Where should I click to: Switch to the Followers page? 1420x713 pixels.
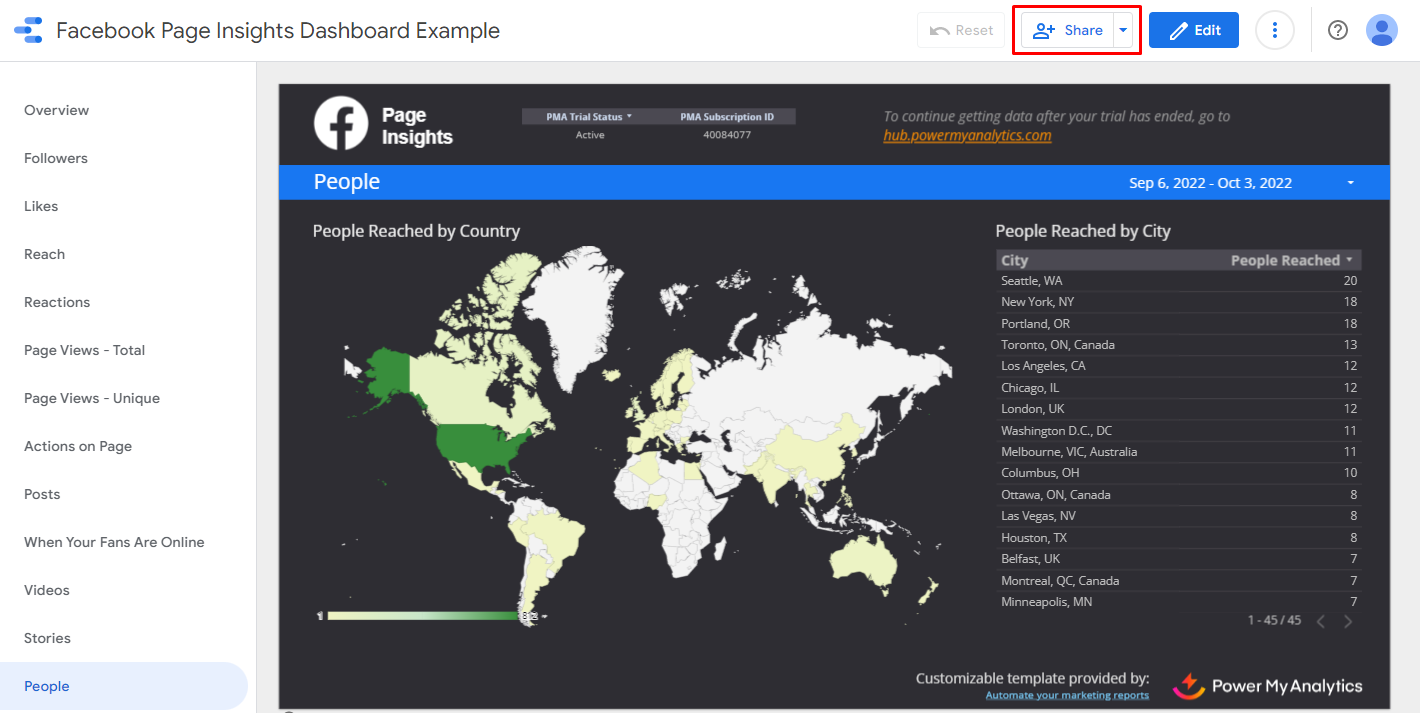(x=56, y=158)
